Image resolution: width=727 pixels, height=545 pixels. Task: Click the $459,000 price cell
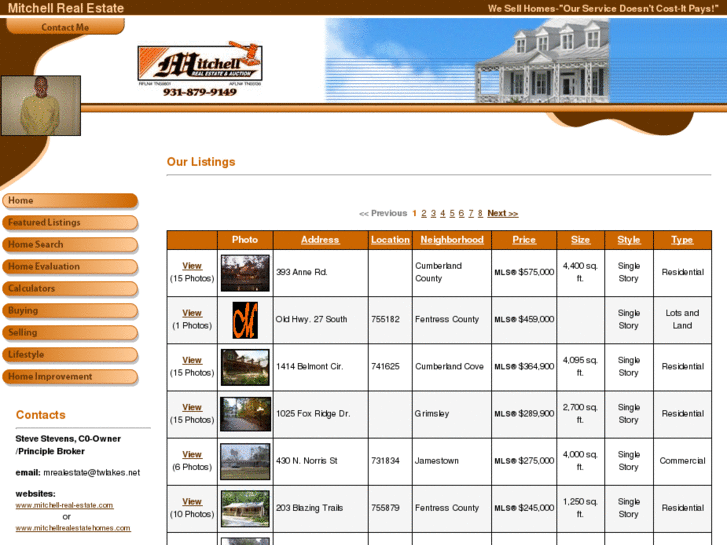524,320
